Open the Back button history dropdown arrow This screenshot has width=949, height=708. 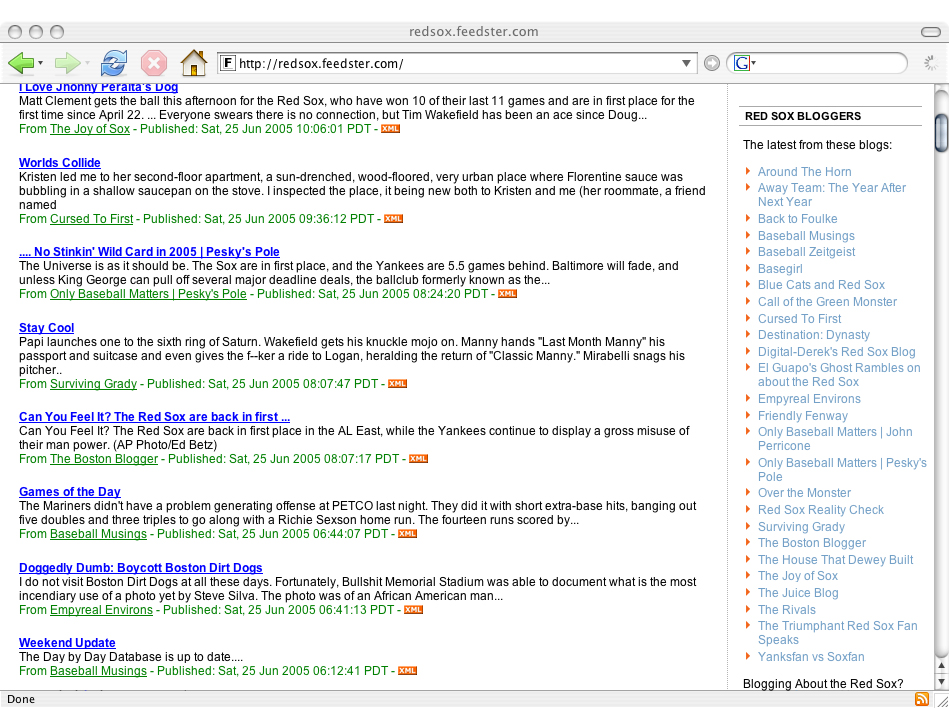pyautogui.click(x=41, y=63)
